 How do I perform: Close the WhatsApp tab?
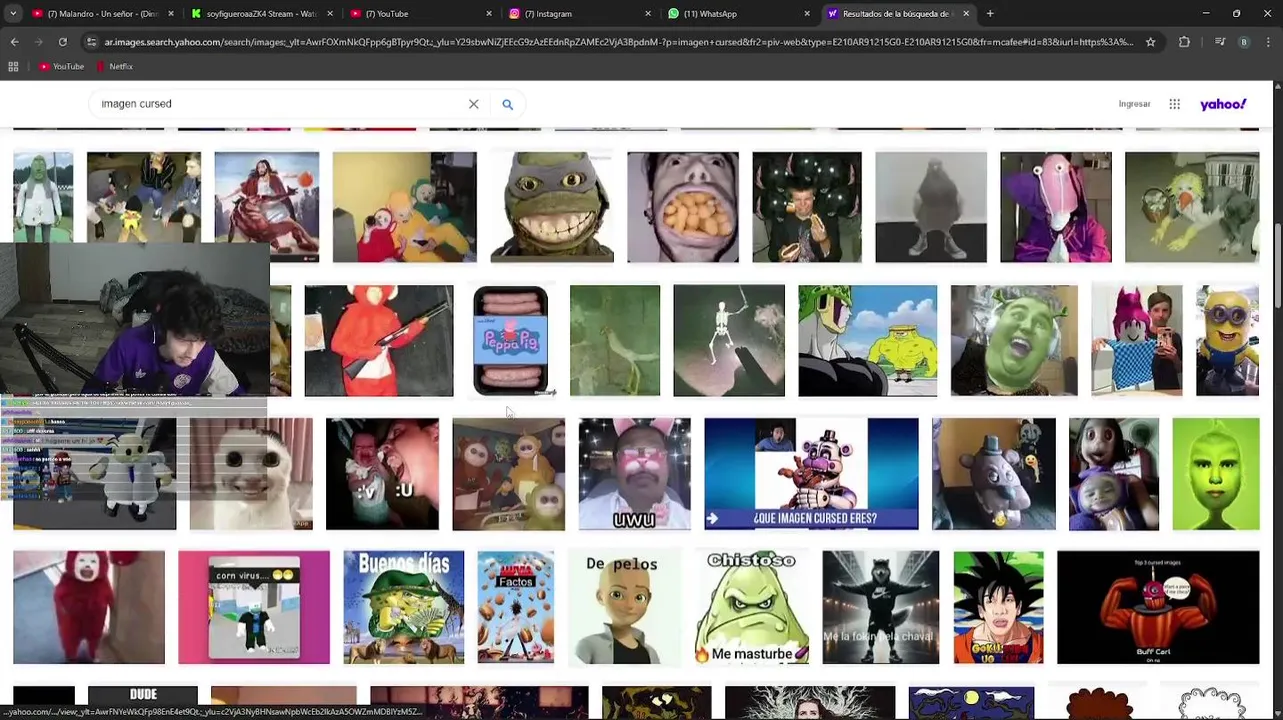pos(807,14)
